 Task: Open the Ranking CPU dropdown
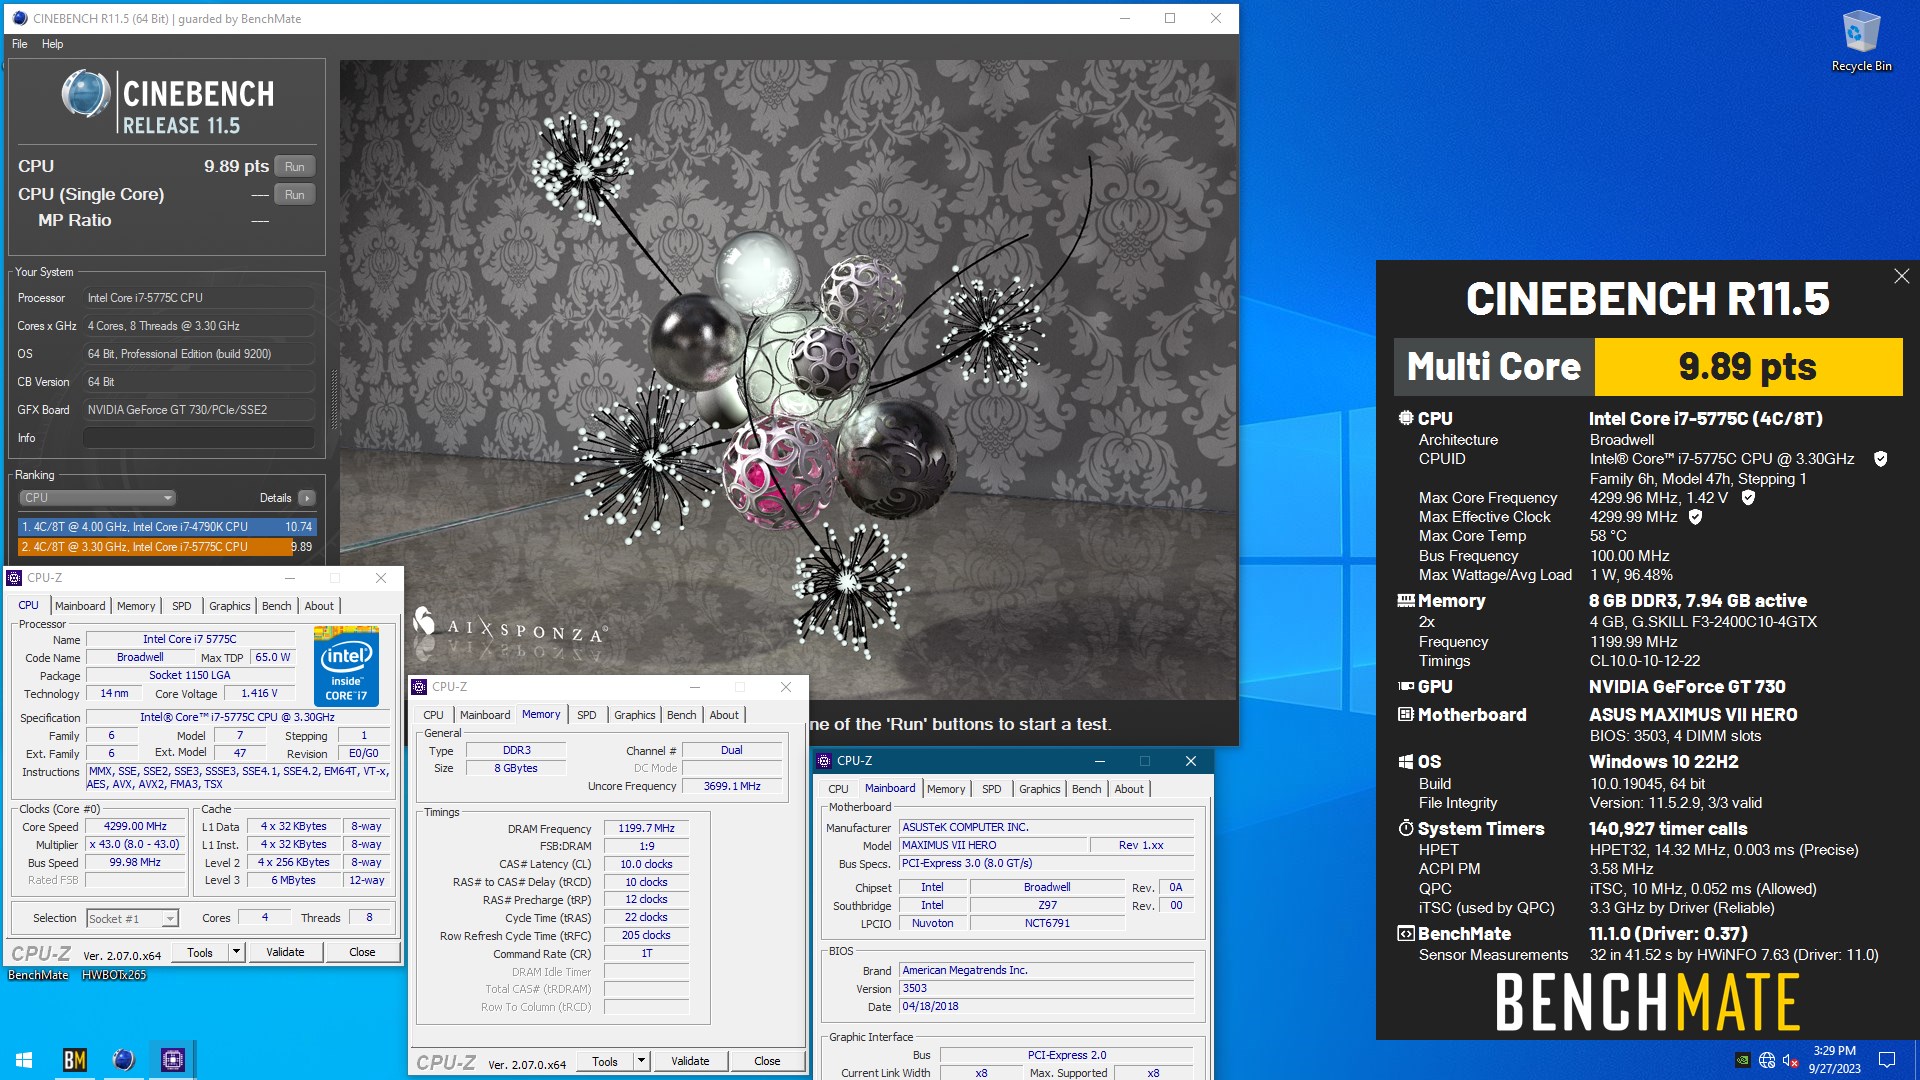[x=97, y=497]
